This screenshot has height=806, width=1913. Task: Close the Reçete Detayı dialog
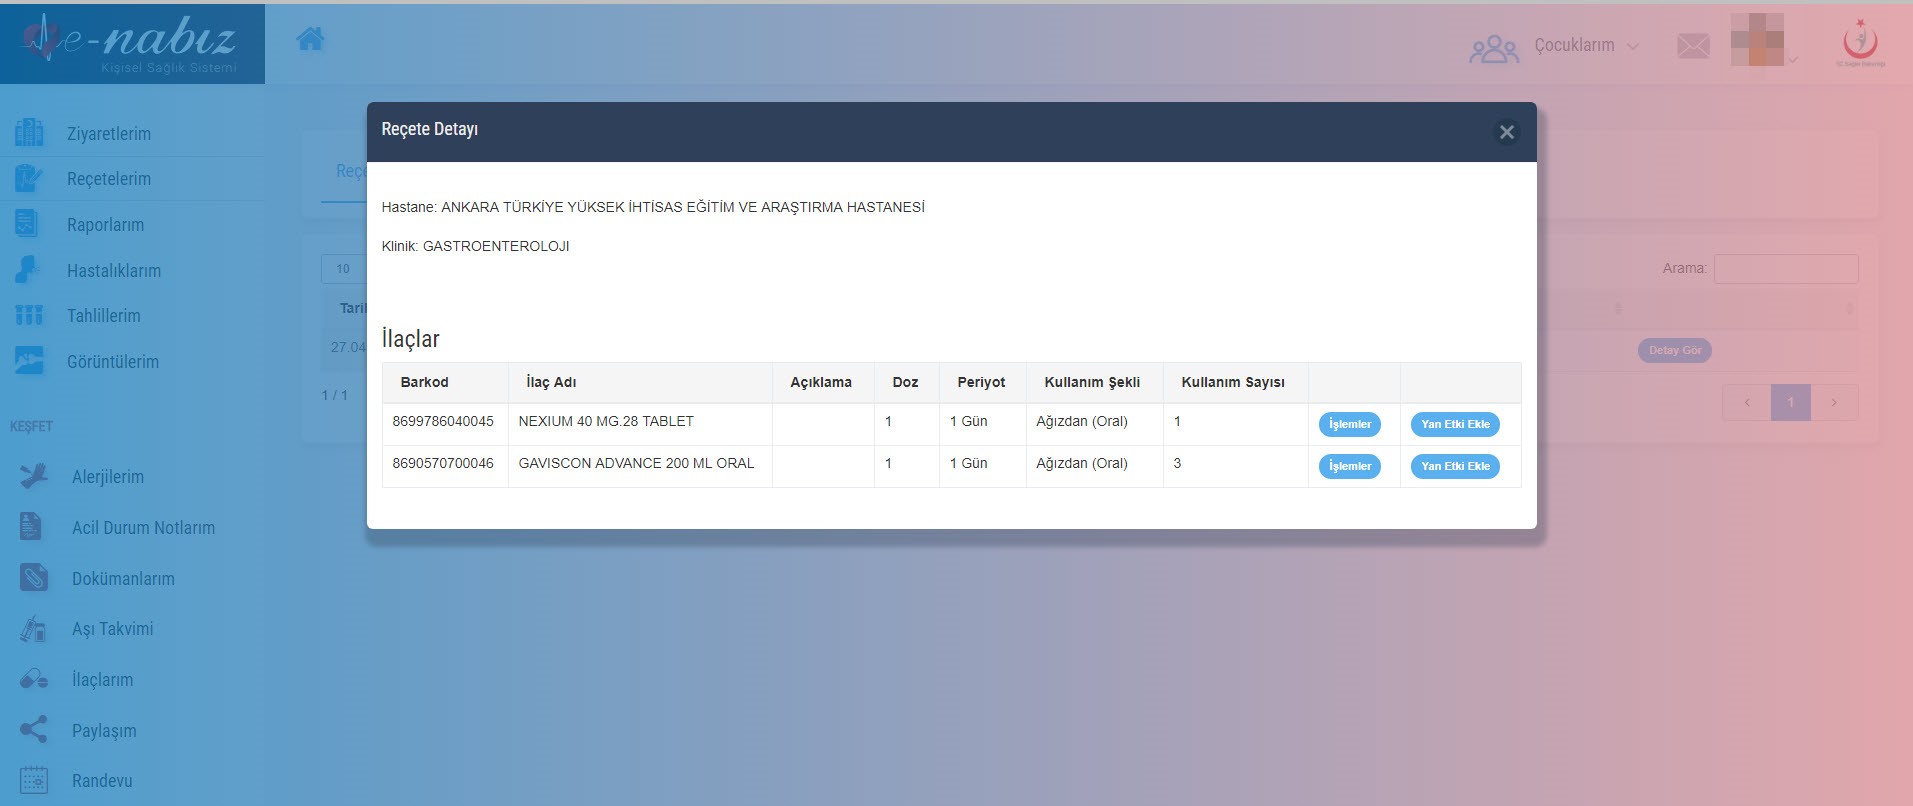(1506, 132)
